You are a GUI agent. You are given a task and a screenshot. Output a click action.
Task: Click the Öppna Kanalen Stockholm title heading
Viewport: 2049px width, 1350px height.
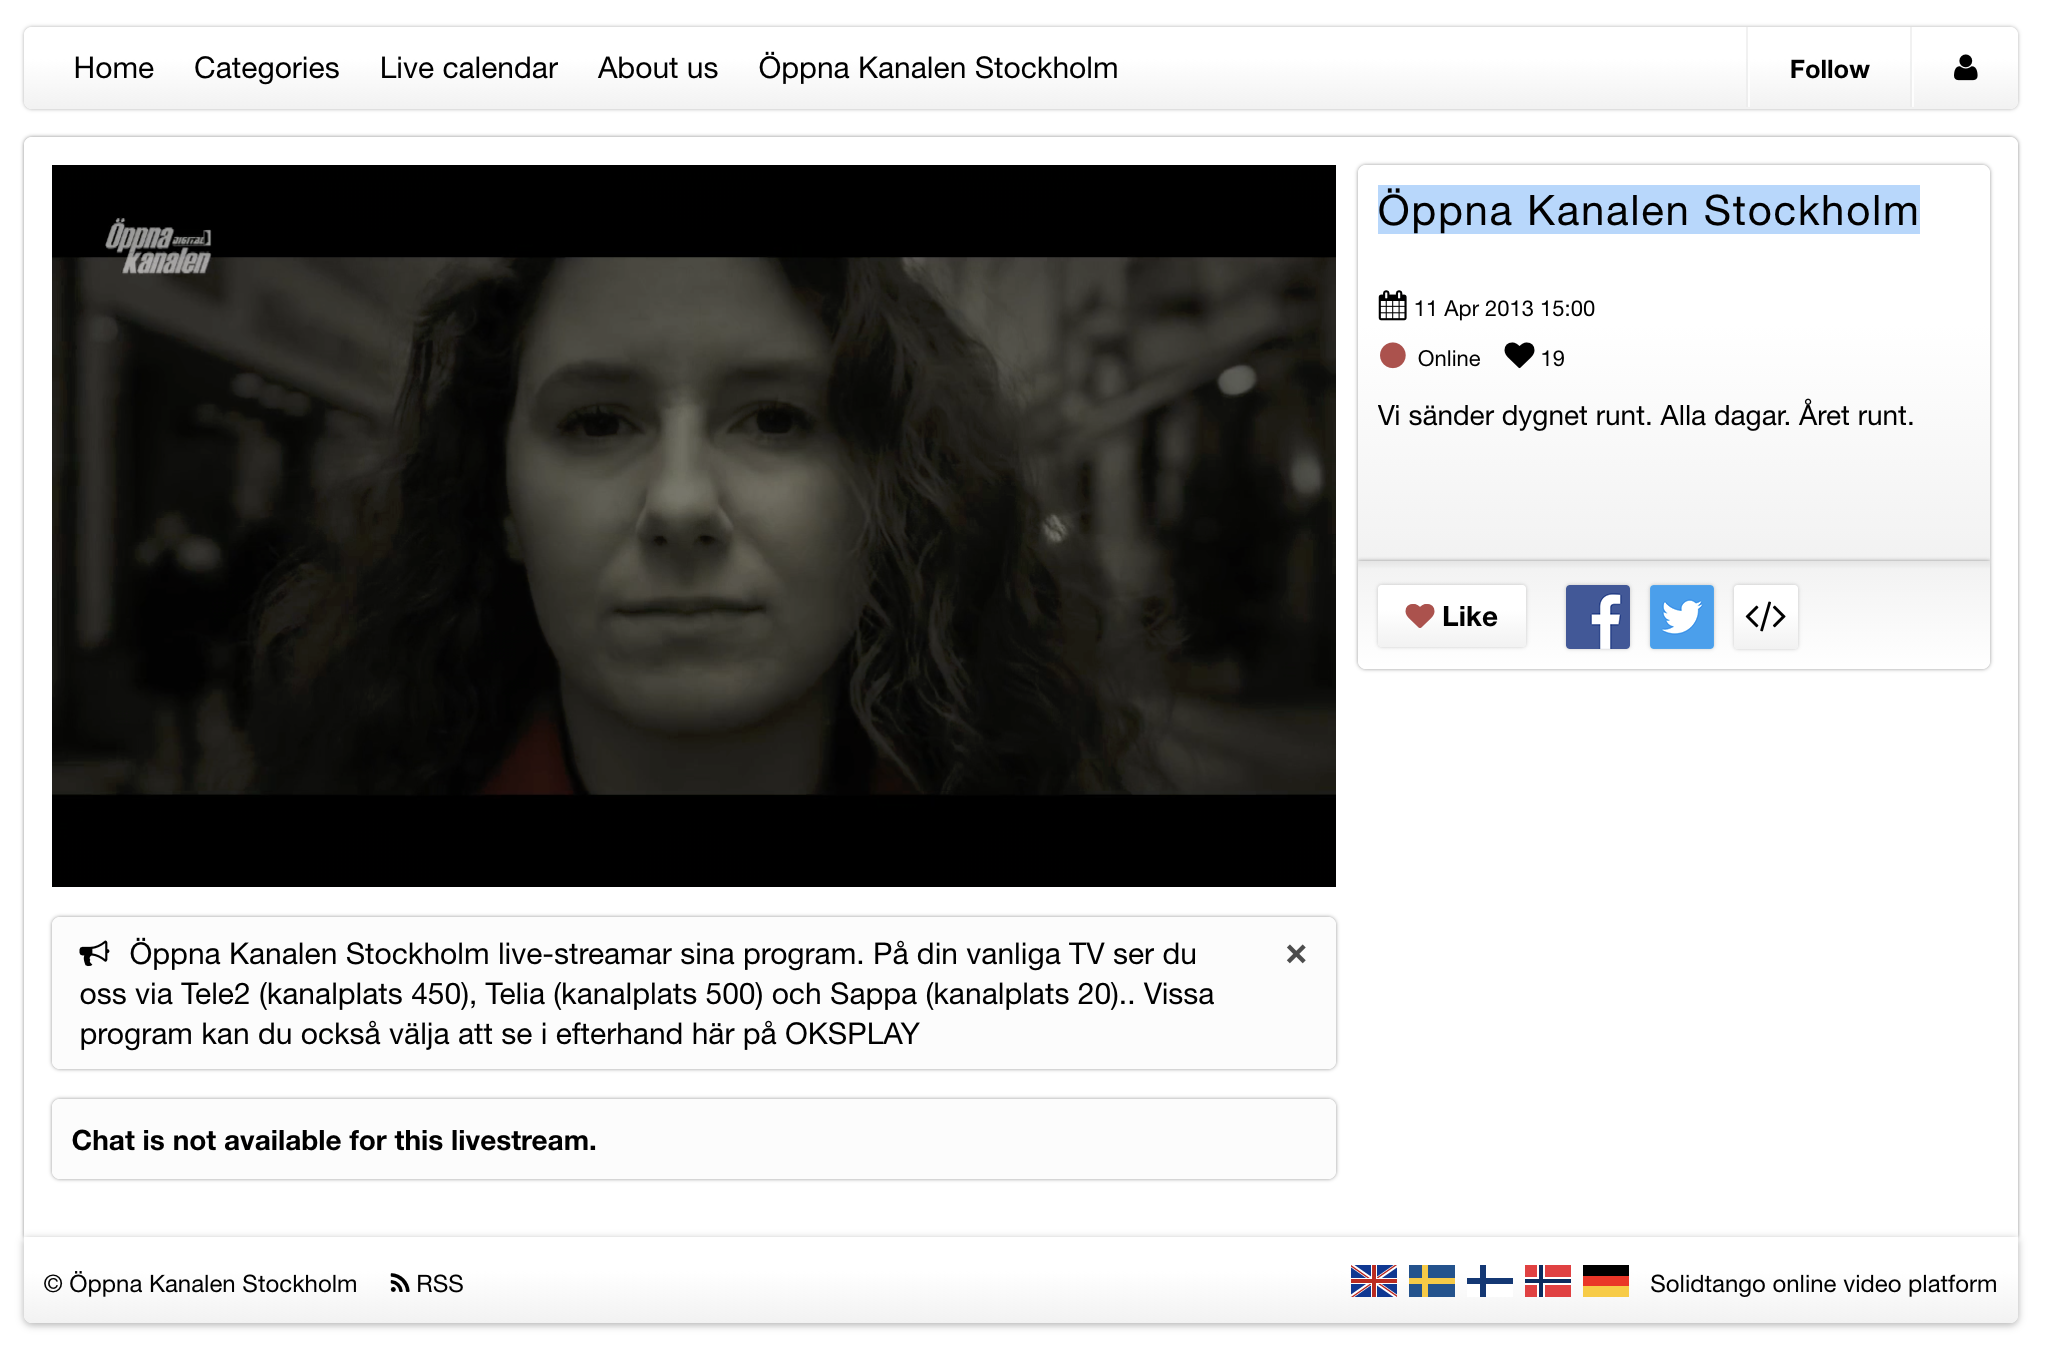[1647, 211]
